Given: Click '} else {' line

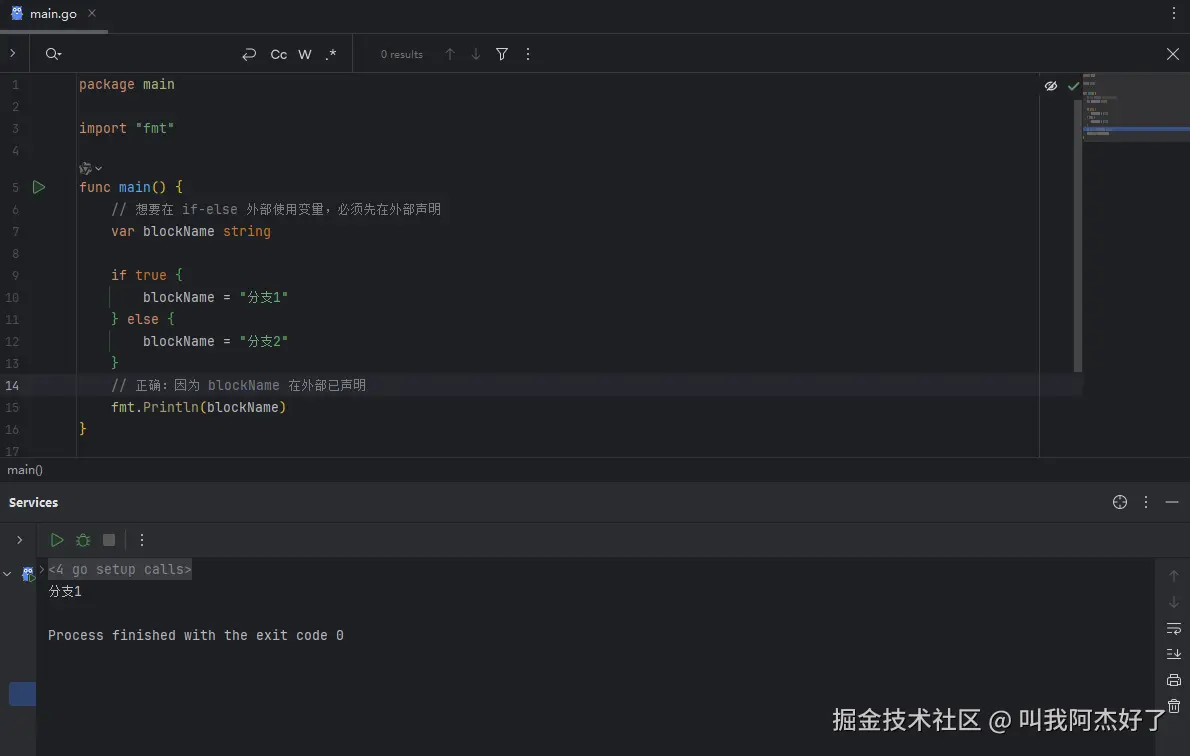Looking at the screenshot, I should (x=143, y=320).
